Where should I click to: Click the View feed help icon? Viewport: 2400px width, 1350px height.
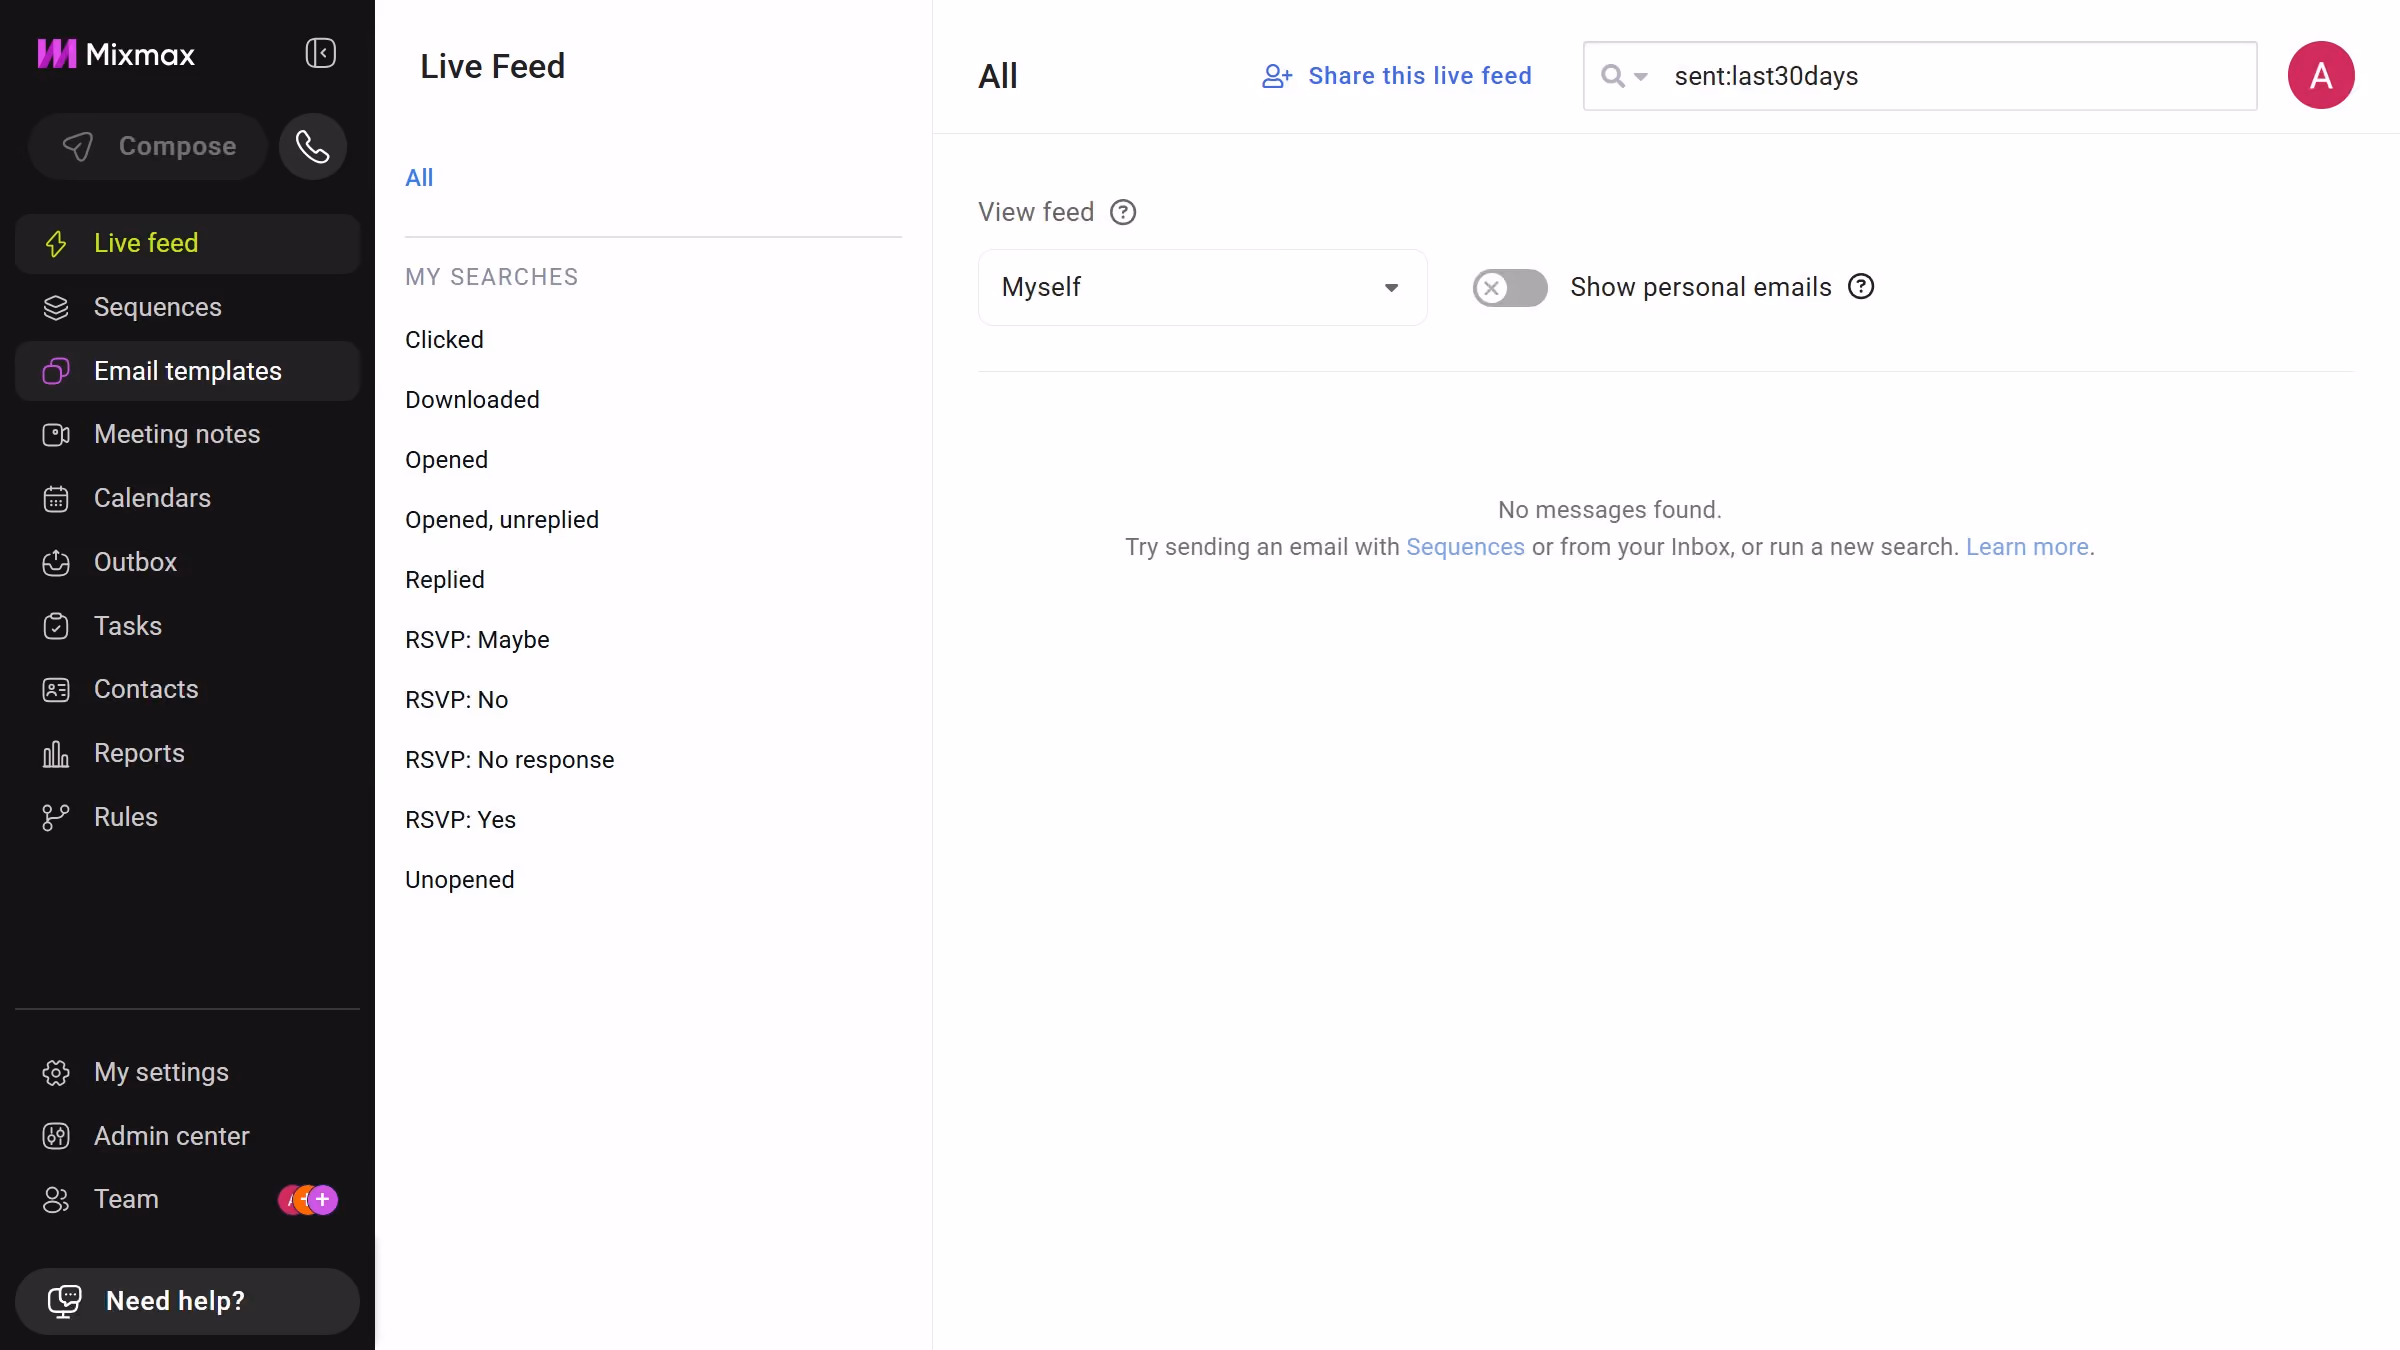point(1123,212)
